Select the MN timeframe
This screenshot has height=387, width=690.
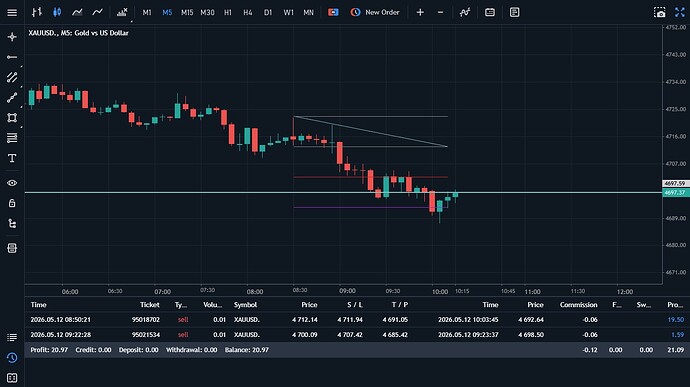308,12
